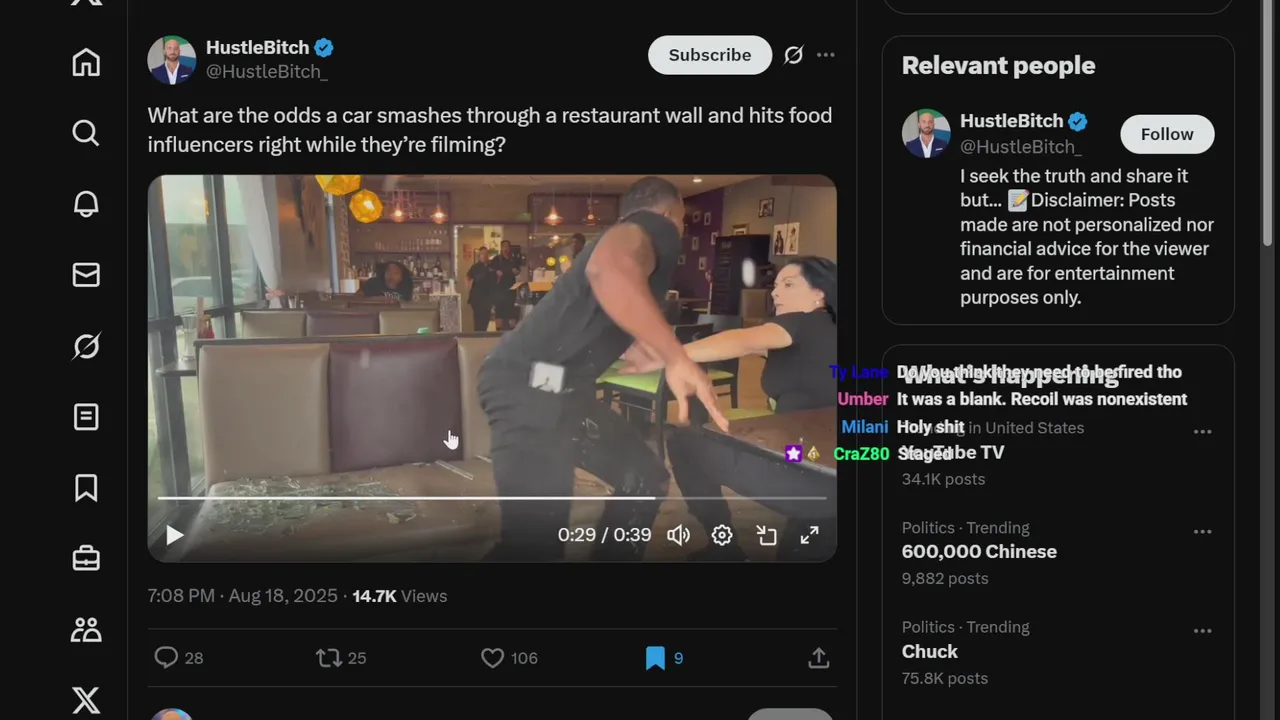Open post timestamp Aug 18, 2025
This screenshot has width=1280, height=720.
click(x=242, y=596)
